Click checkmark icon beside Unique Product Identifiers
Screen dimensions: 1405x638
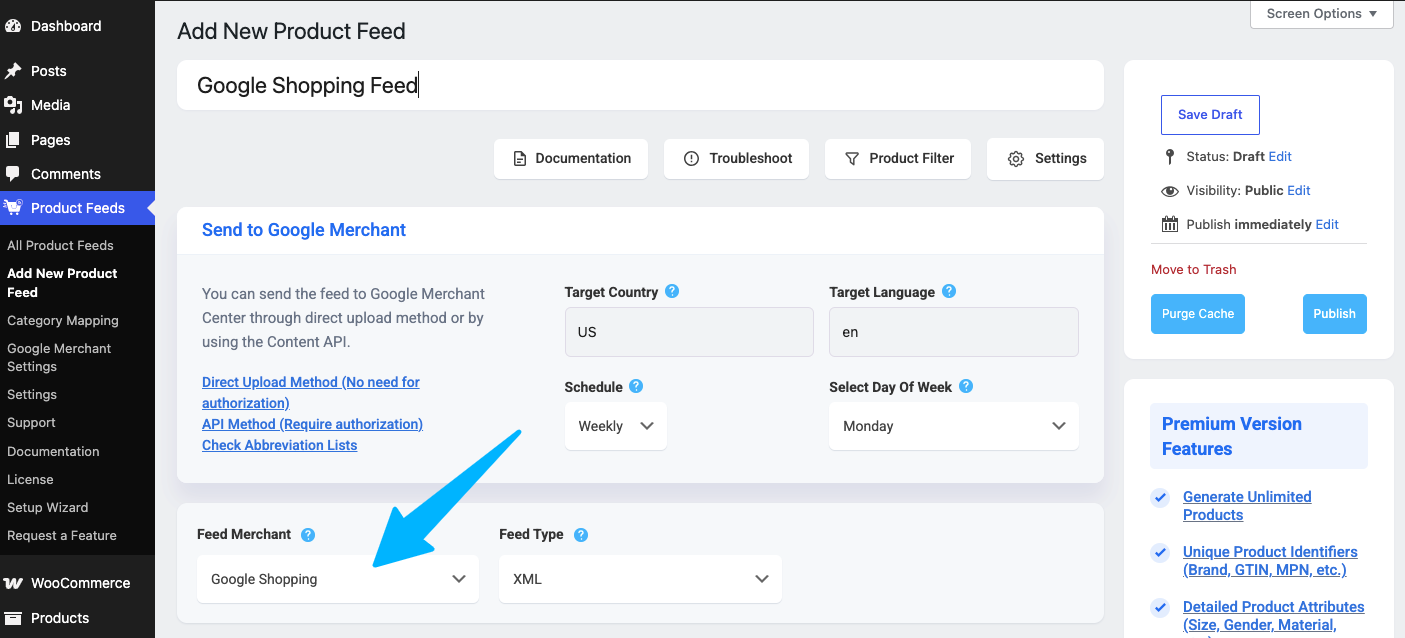(1160, 552)
